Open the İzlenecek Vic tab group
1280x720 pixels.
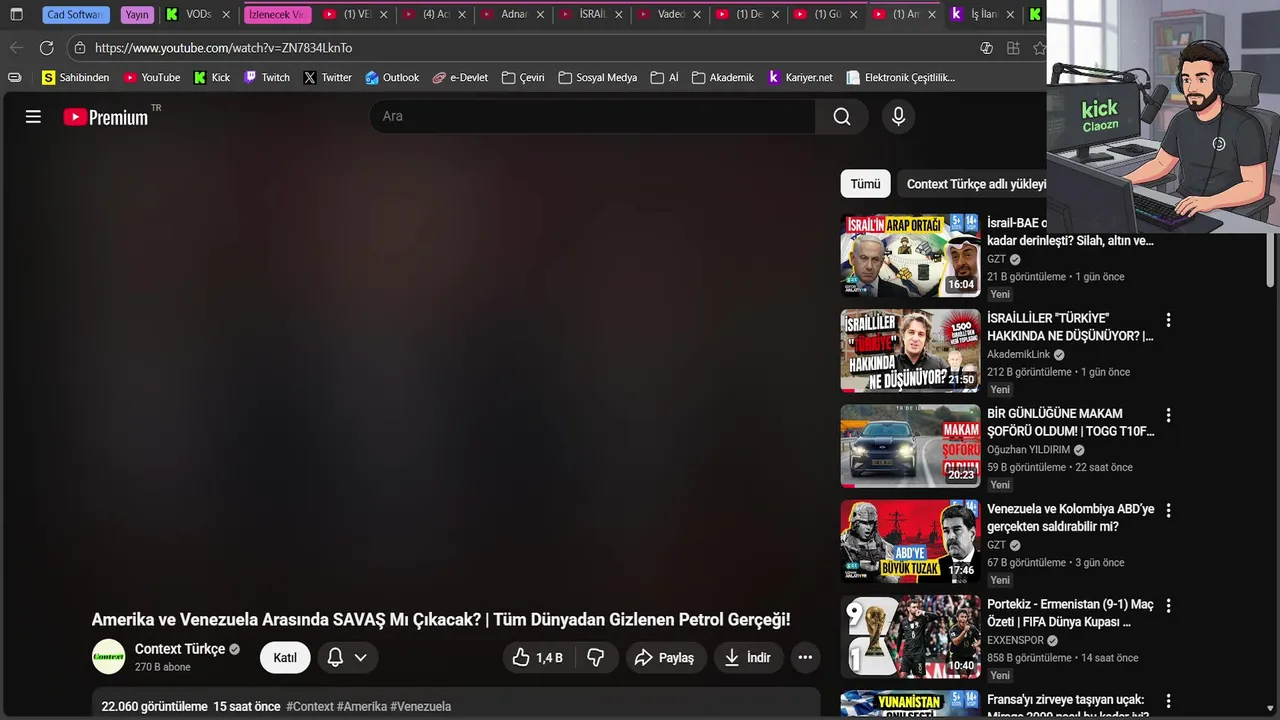(277, 15)
